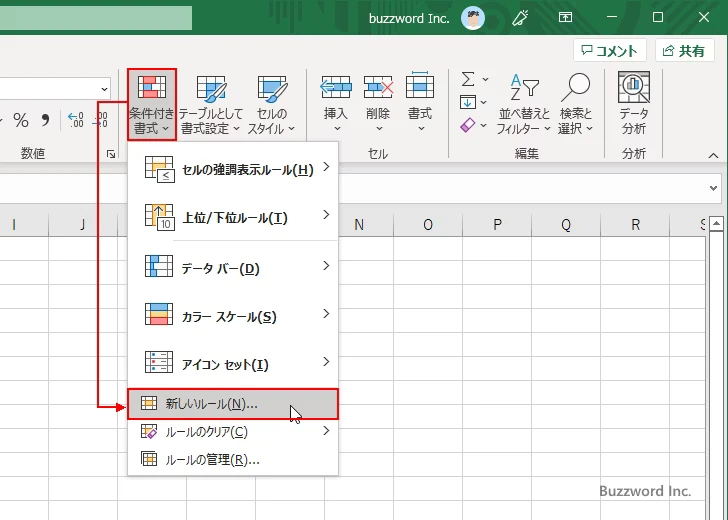Apply comma style format
This screenshot has height=520, width=728.
click(45, 120)
